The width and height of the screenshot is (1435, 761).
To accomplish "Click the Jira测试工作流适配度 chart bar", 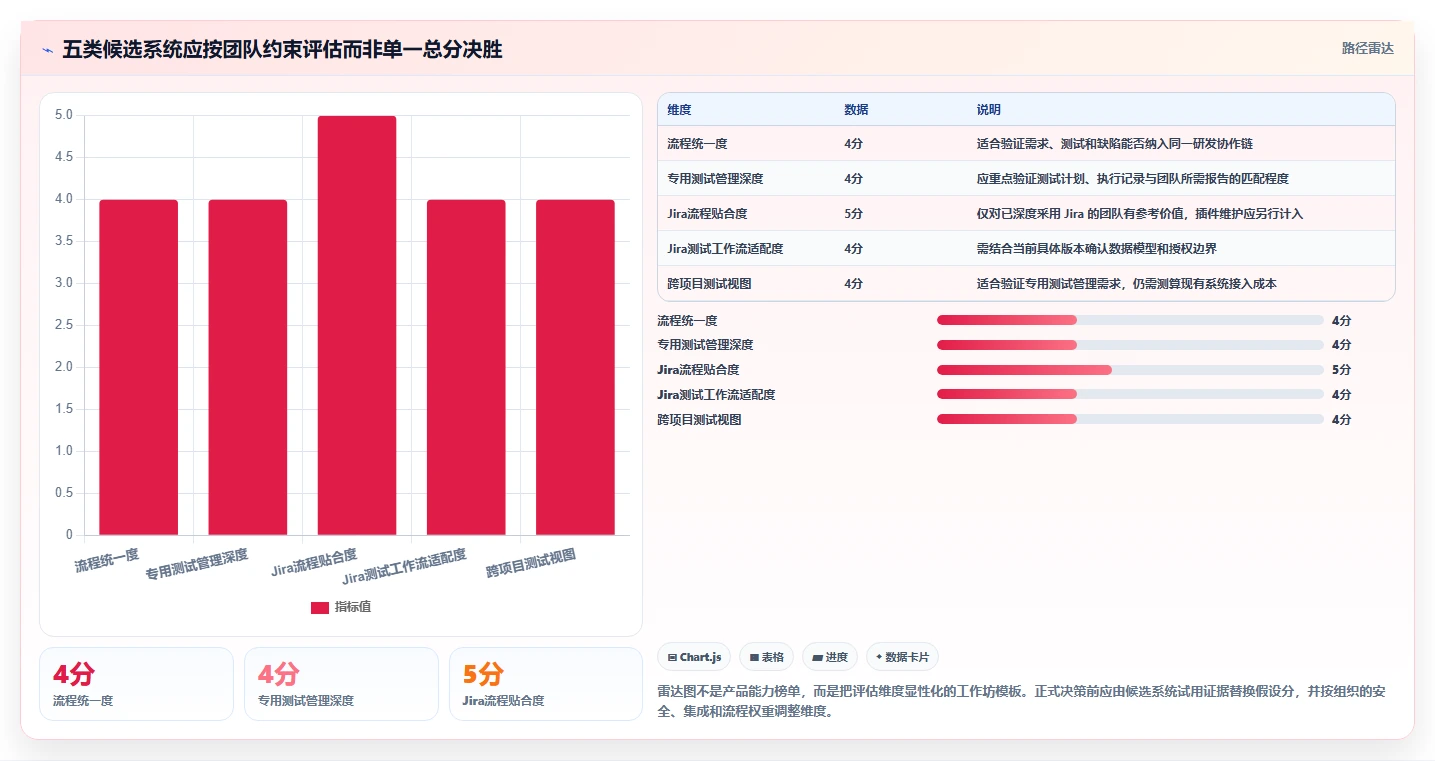I will 466,367.
